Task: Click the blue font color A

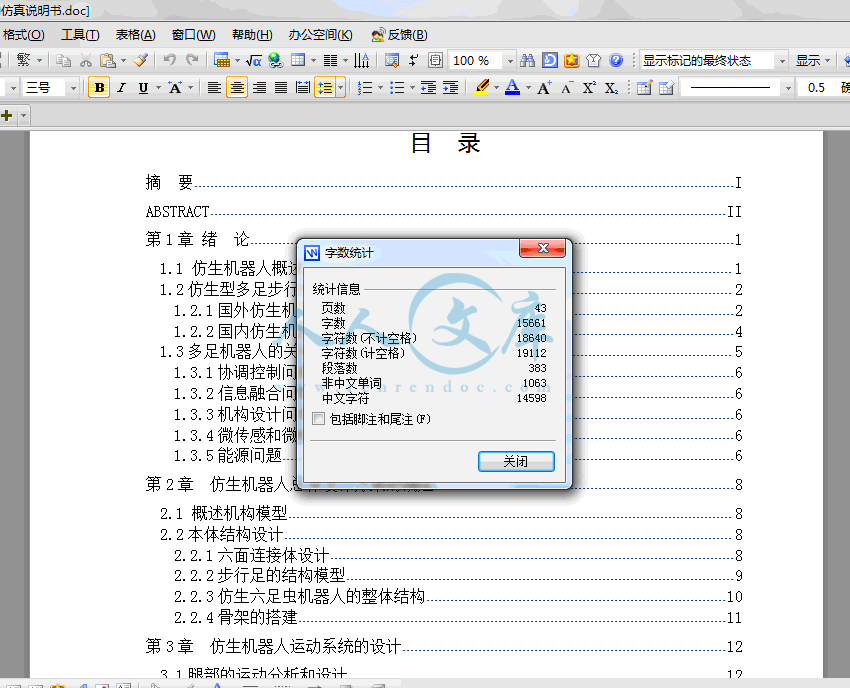Action: point(512,87)
